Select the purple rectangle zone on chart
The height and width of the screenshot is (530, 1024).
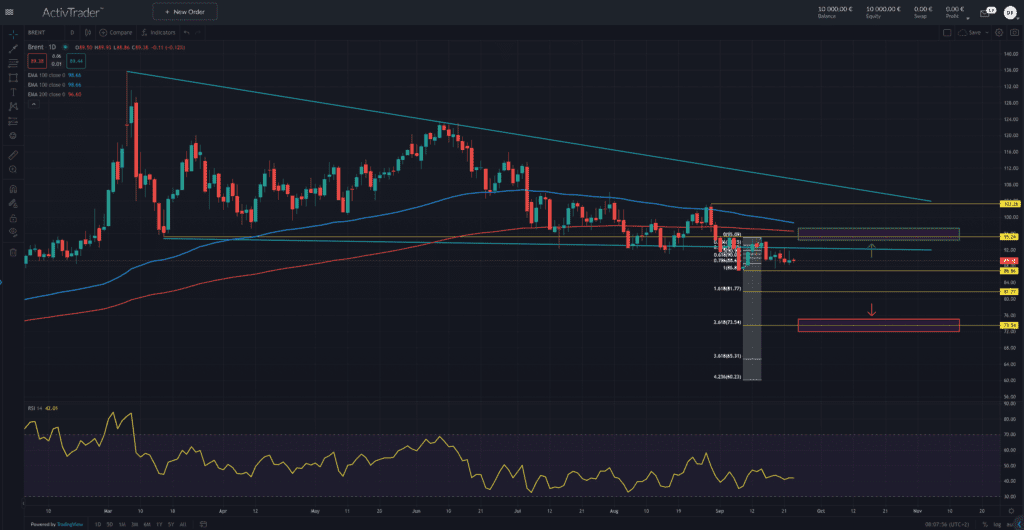point(878,234)
